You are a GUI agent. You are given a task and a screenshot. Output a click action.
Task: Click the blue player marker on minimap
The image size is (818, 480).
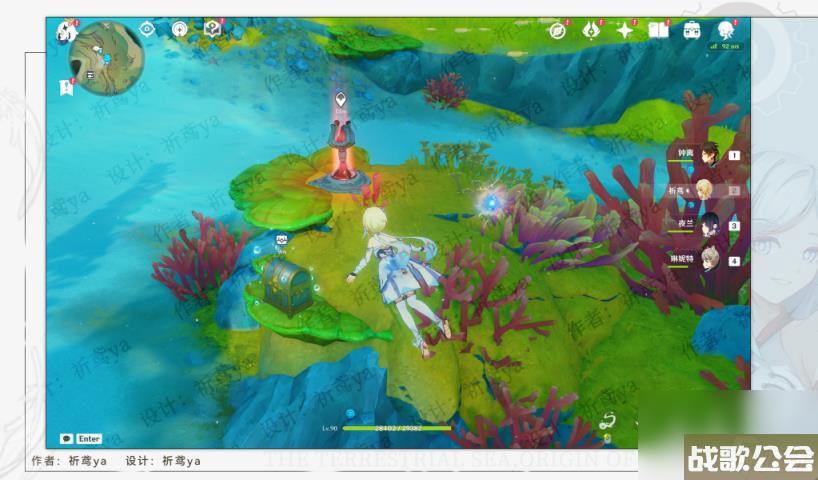[x=106, y=59]
